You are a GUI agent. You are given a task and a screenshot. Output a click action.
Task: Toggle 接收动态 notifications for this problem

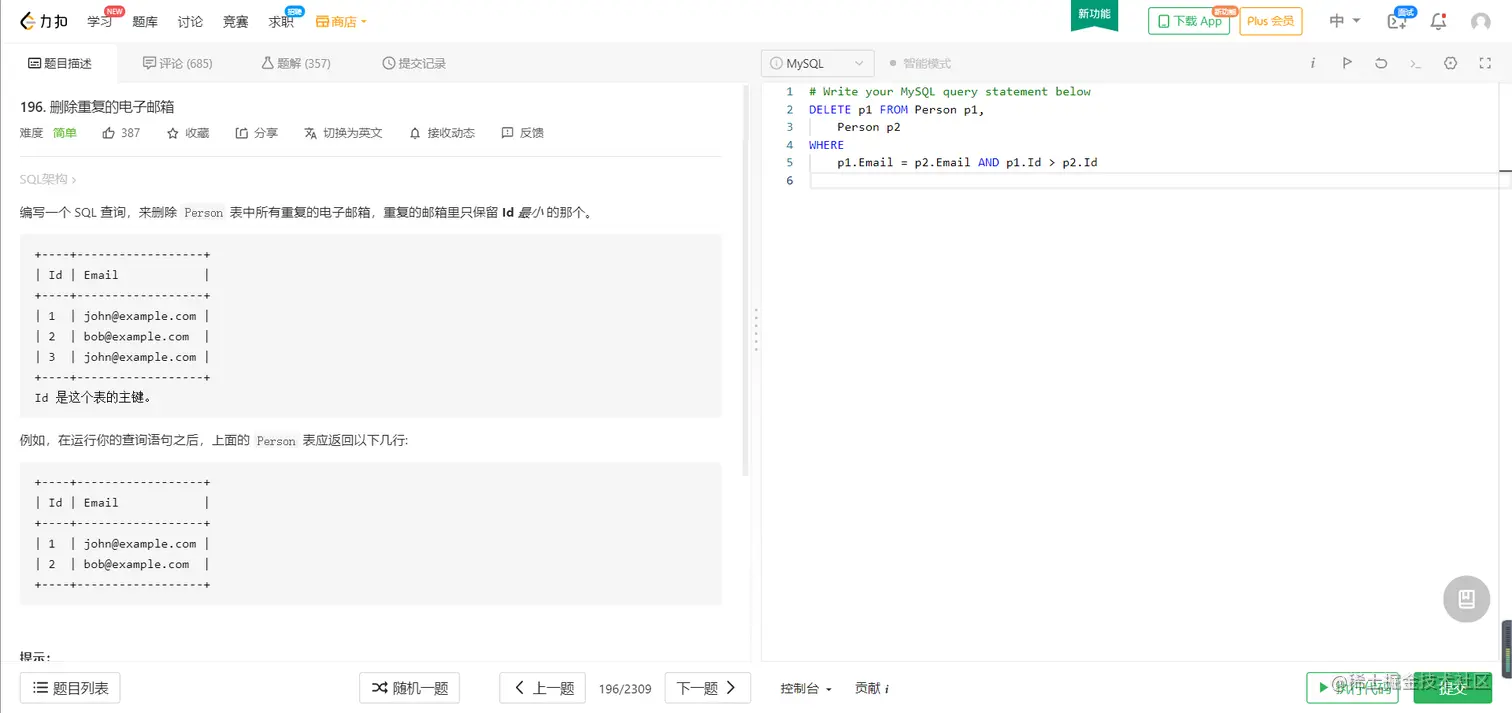tap(441, 132)
